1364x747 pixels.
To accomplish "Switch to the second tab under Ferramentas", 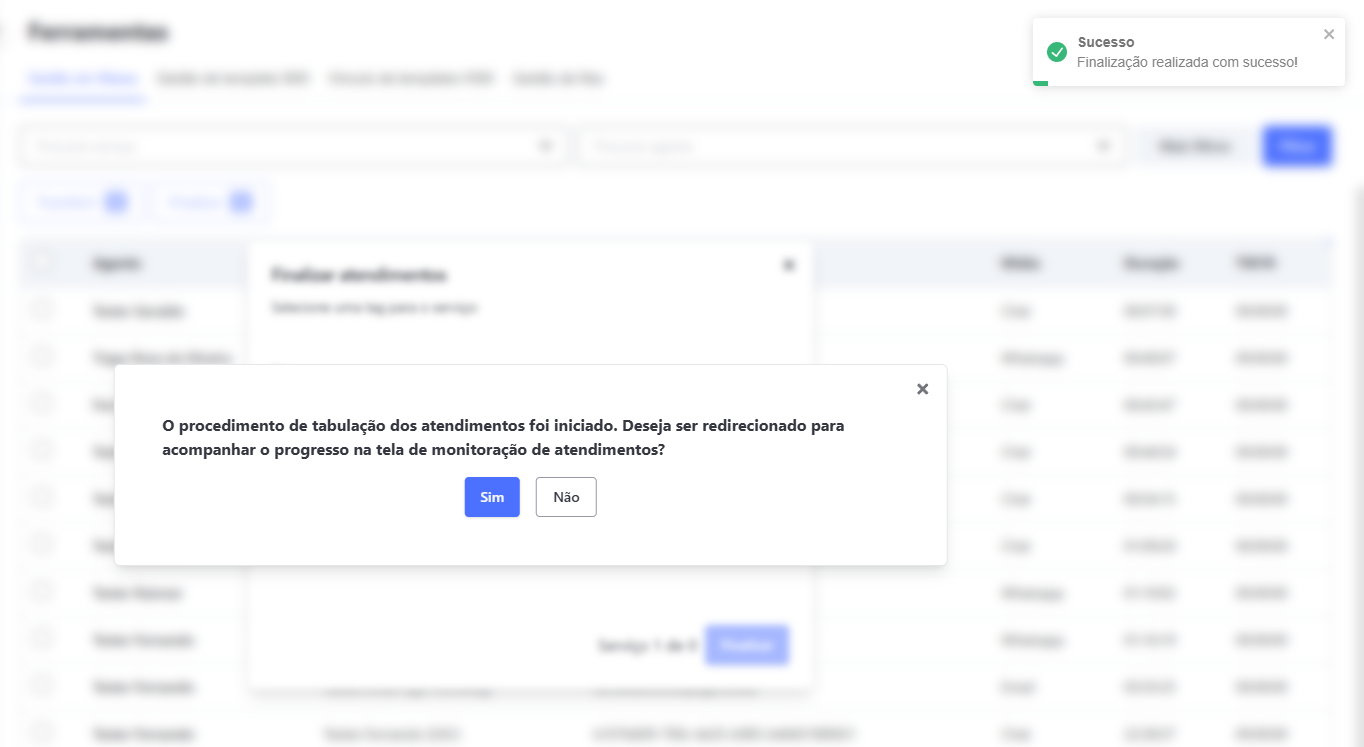I will pyautogui.click(x=232, y=78).
